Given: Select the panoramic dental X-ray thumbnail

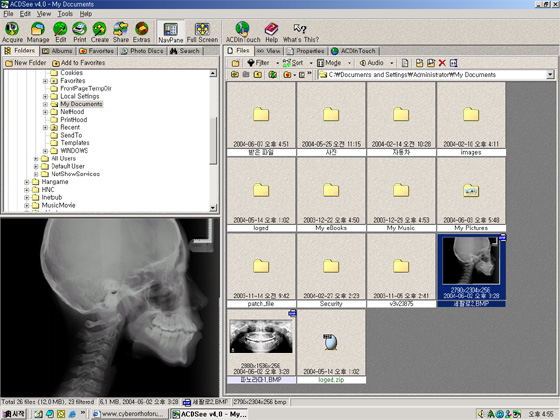Looking at the screenshot, I should pos(261,346).
